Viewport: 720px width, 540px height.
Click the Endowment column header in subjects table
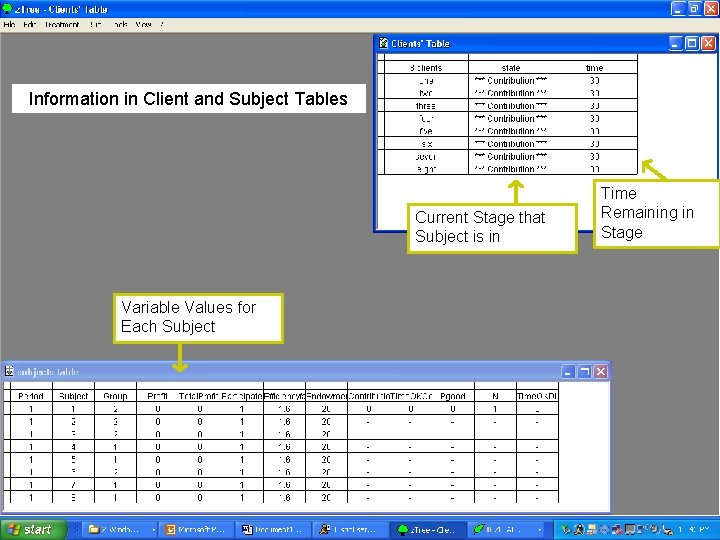(x=326, y=396)
